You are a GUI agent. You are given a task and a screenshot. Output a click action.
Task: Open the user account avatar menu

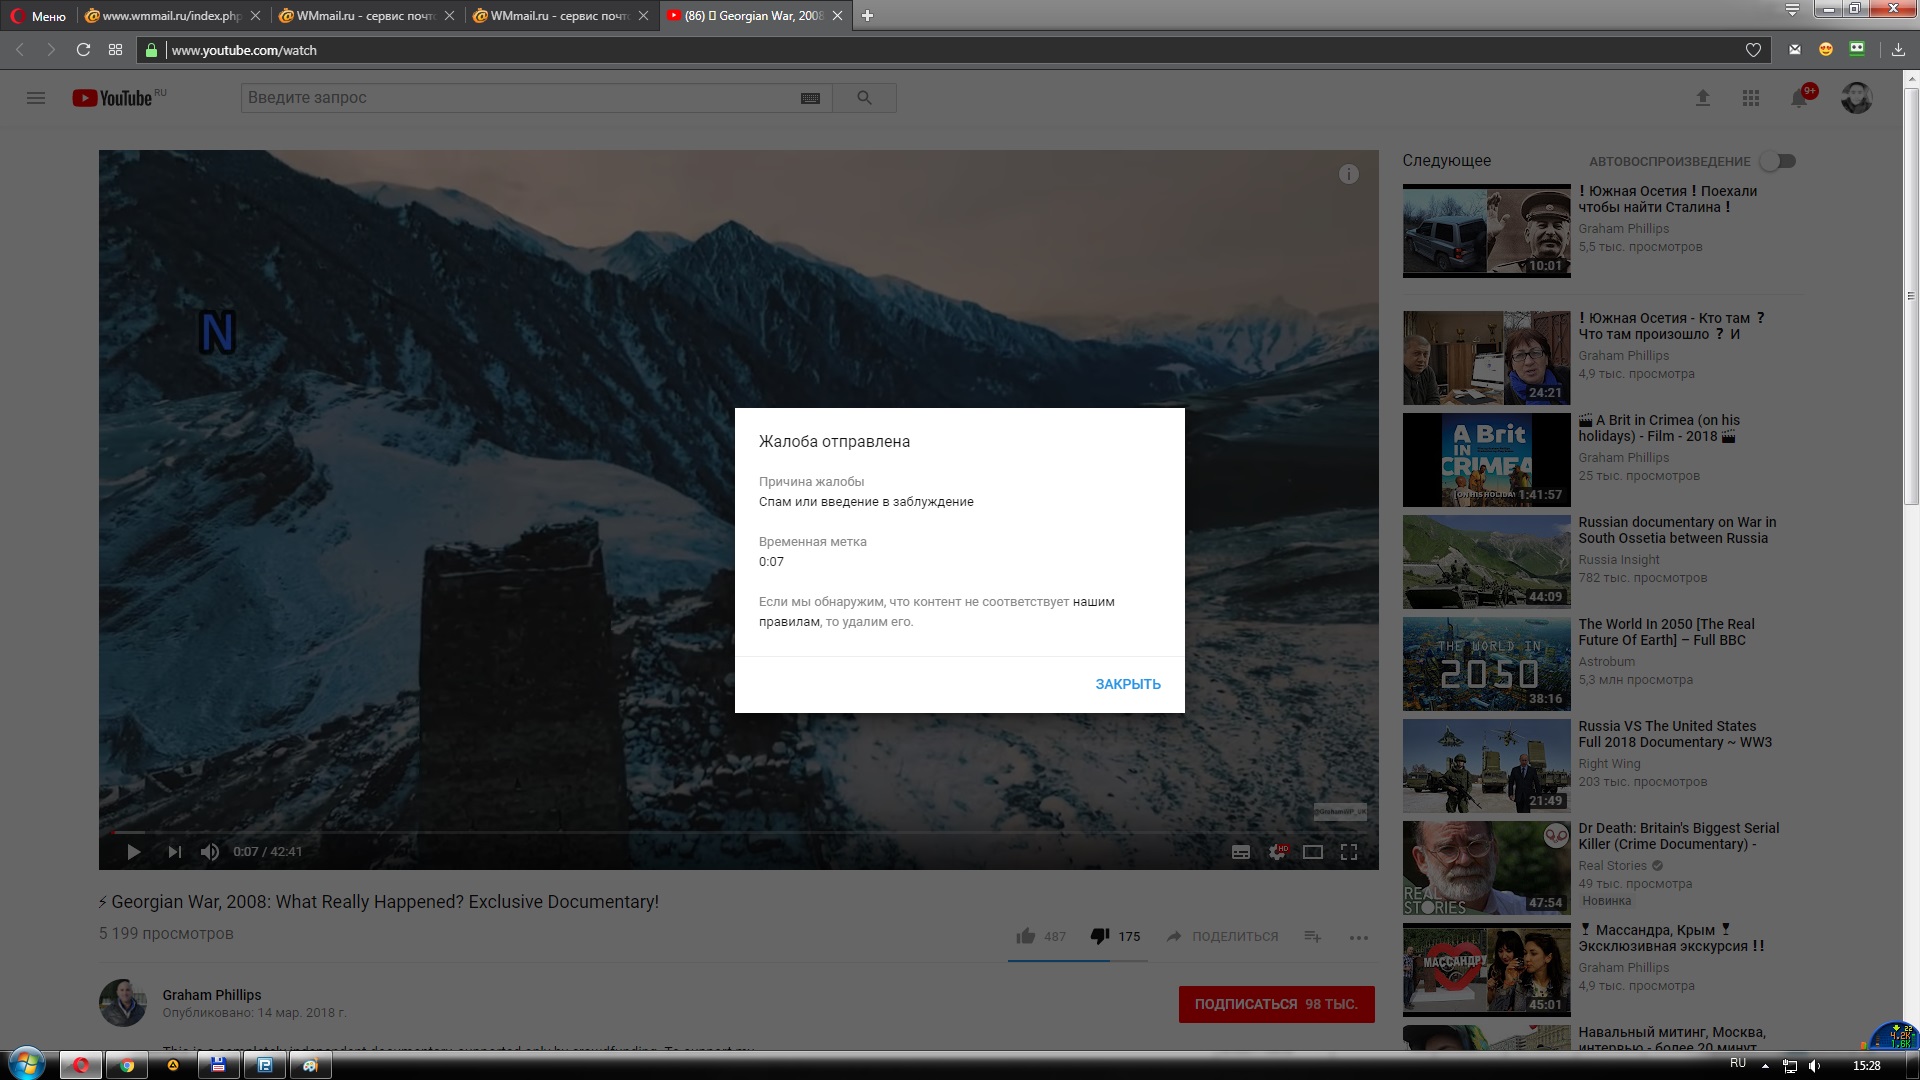coord(1856,98)
